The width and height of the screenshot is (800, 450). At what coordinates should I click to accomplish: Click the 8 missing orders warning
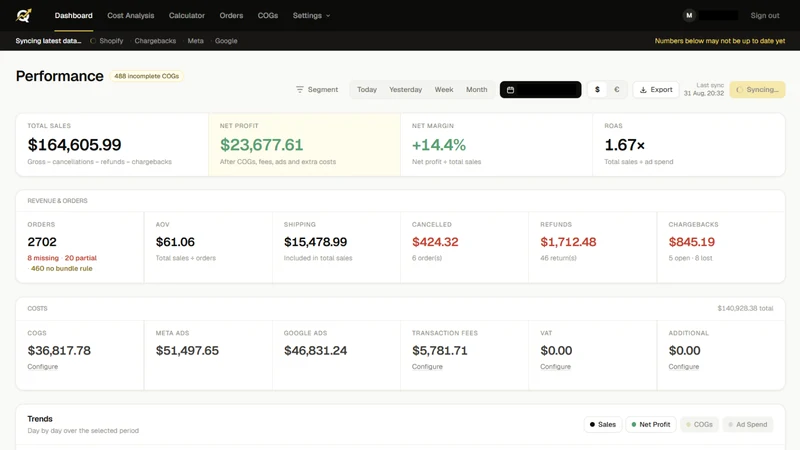(x=43, y=258)
